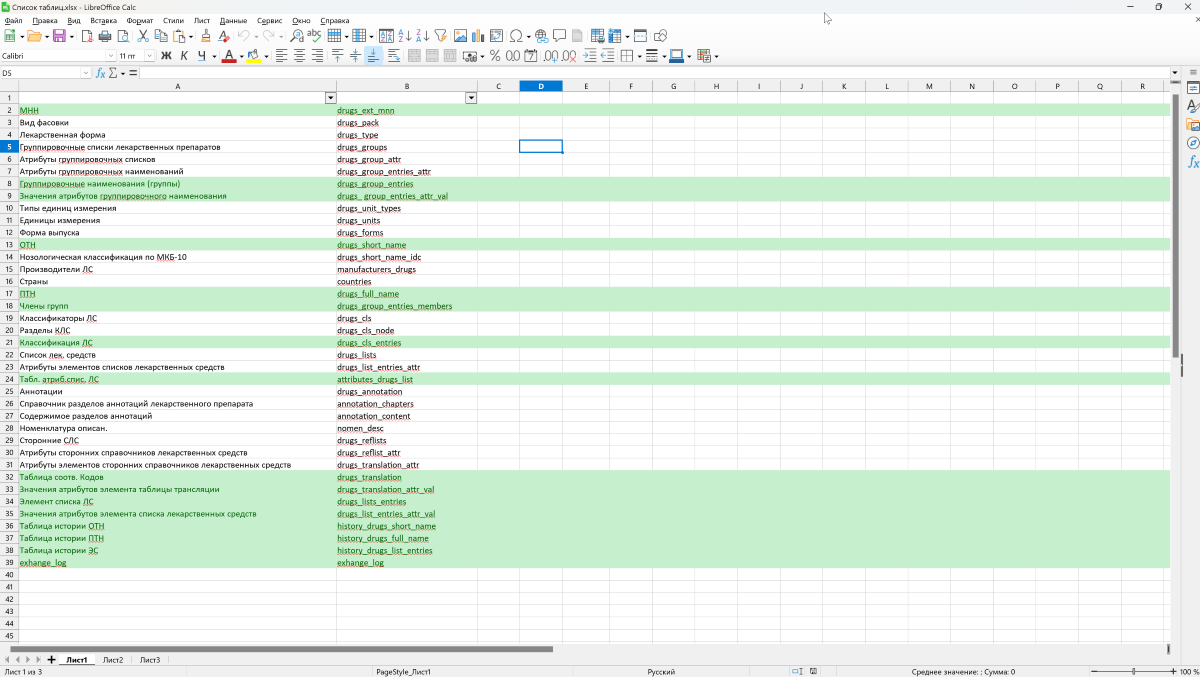Open the Формат menu
Viewport: 1200px width, 677px height.
(140, 20)
